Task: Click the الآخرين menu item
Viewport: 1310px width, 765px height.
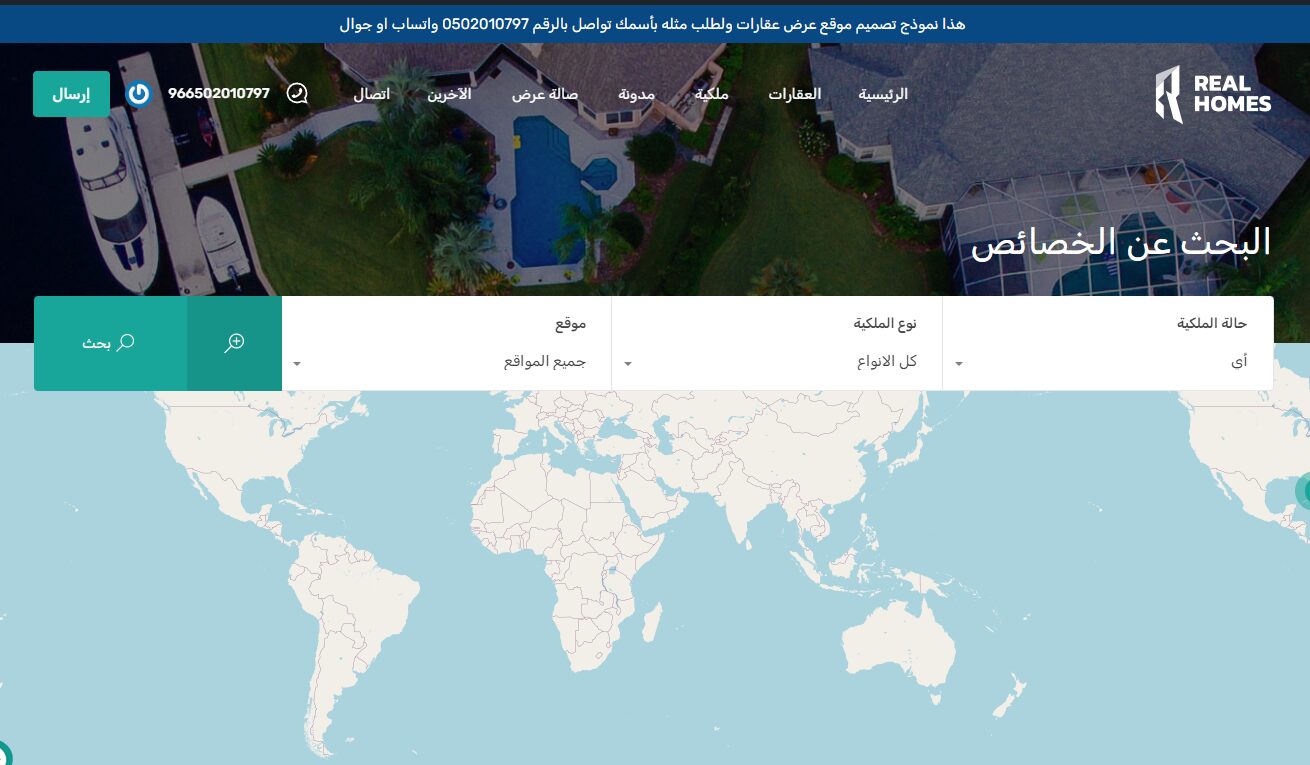Action: click(449, 95)
